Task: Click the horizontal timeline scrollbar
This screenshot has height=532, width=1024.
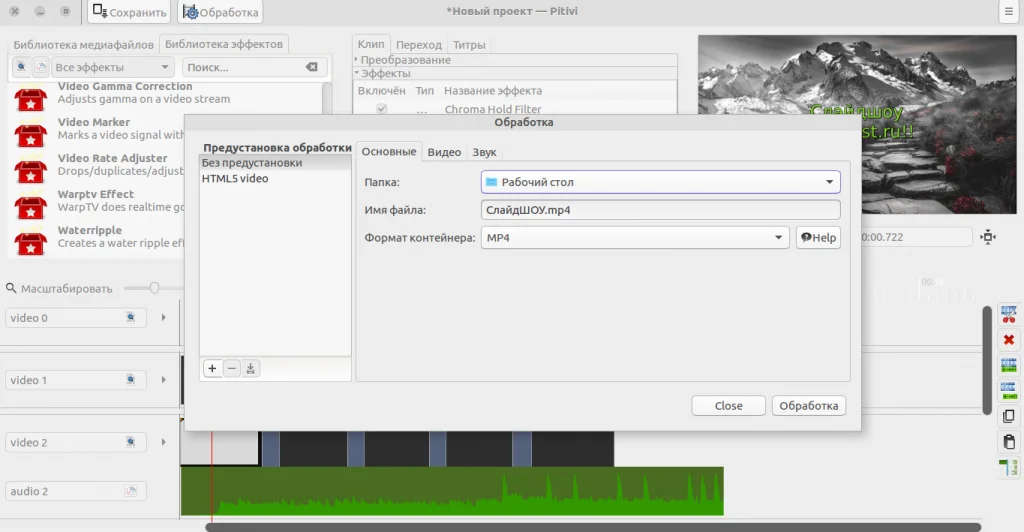Action: pyautogui.click(x=593, y=527)
